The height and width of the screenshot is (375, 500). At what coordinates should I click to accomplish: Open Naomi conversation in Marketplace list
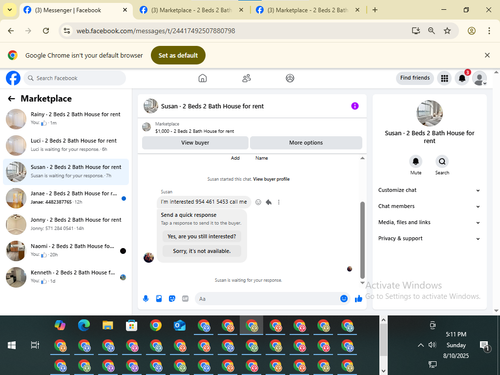pos(66,250)
